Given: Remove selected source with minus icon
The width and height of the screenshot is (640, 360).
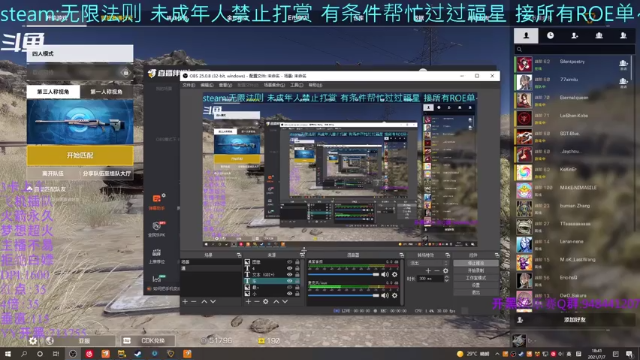Looking at the screenshot, I should pyautogui.click(x=257, y=301).
